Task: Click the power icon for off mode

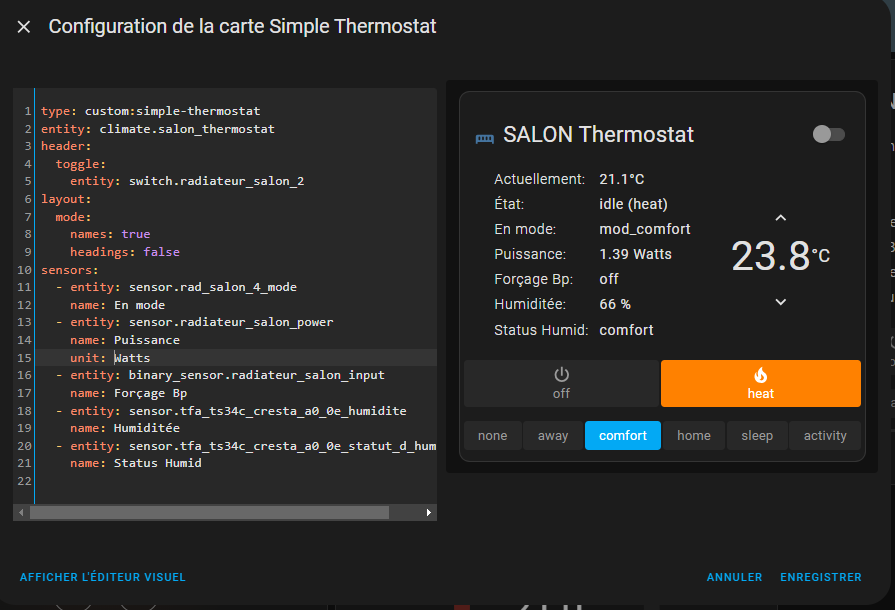Action: click(561, 375)
